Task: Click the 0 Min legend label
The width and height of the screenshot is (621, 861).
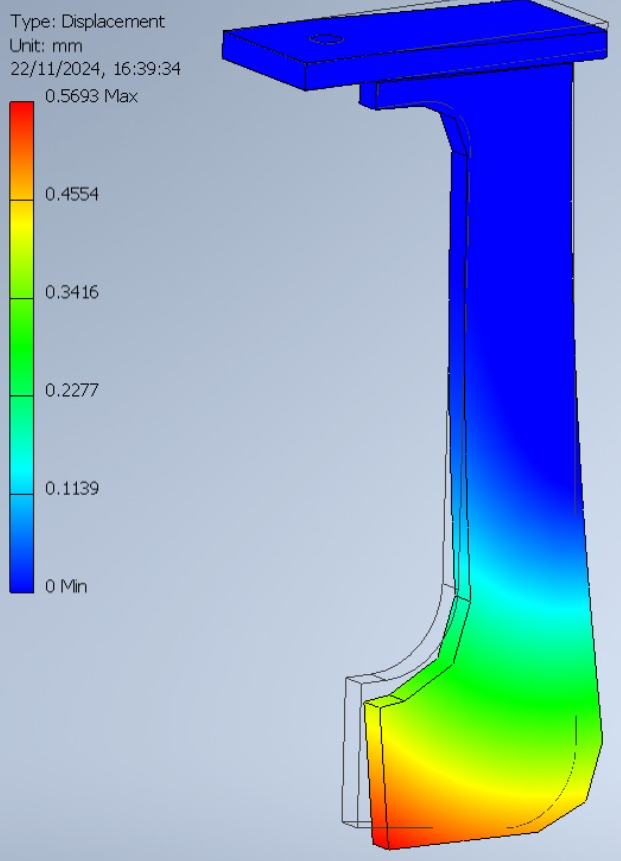Action: click(66, 586)
